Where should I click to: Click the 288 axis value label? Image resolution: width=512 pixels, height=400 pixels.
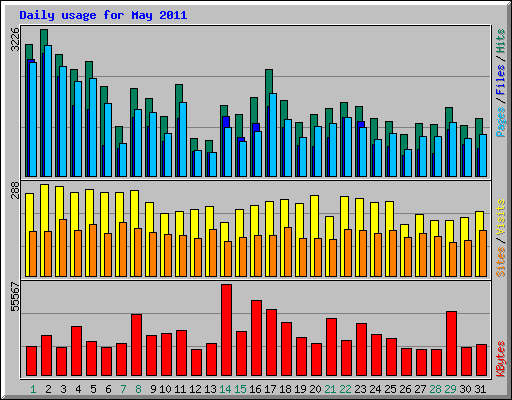coord(15,190)
